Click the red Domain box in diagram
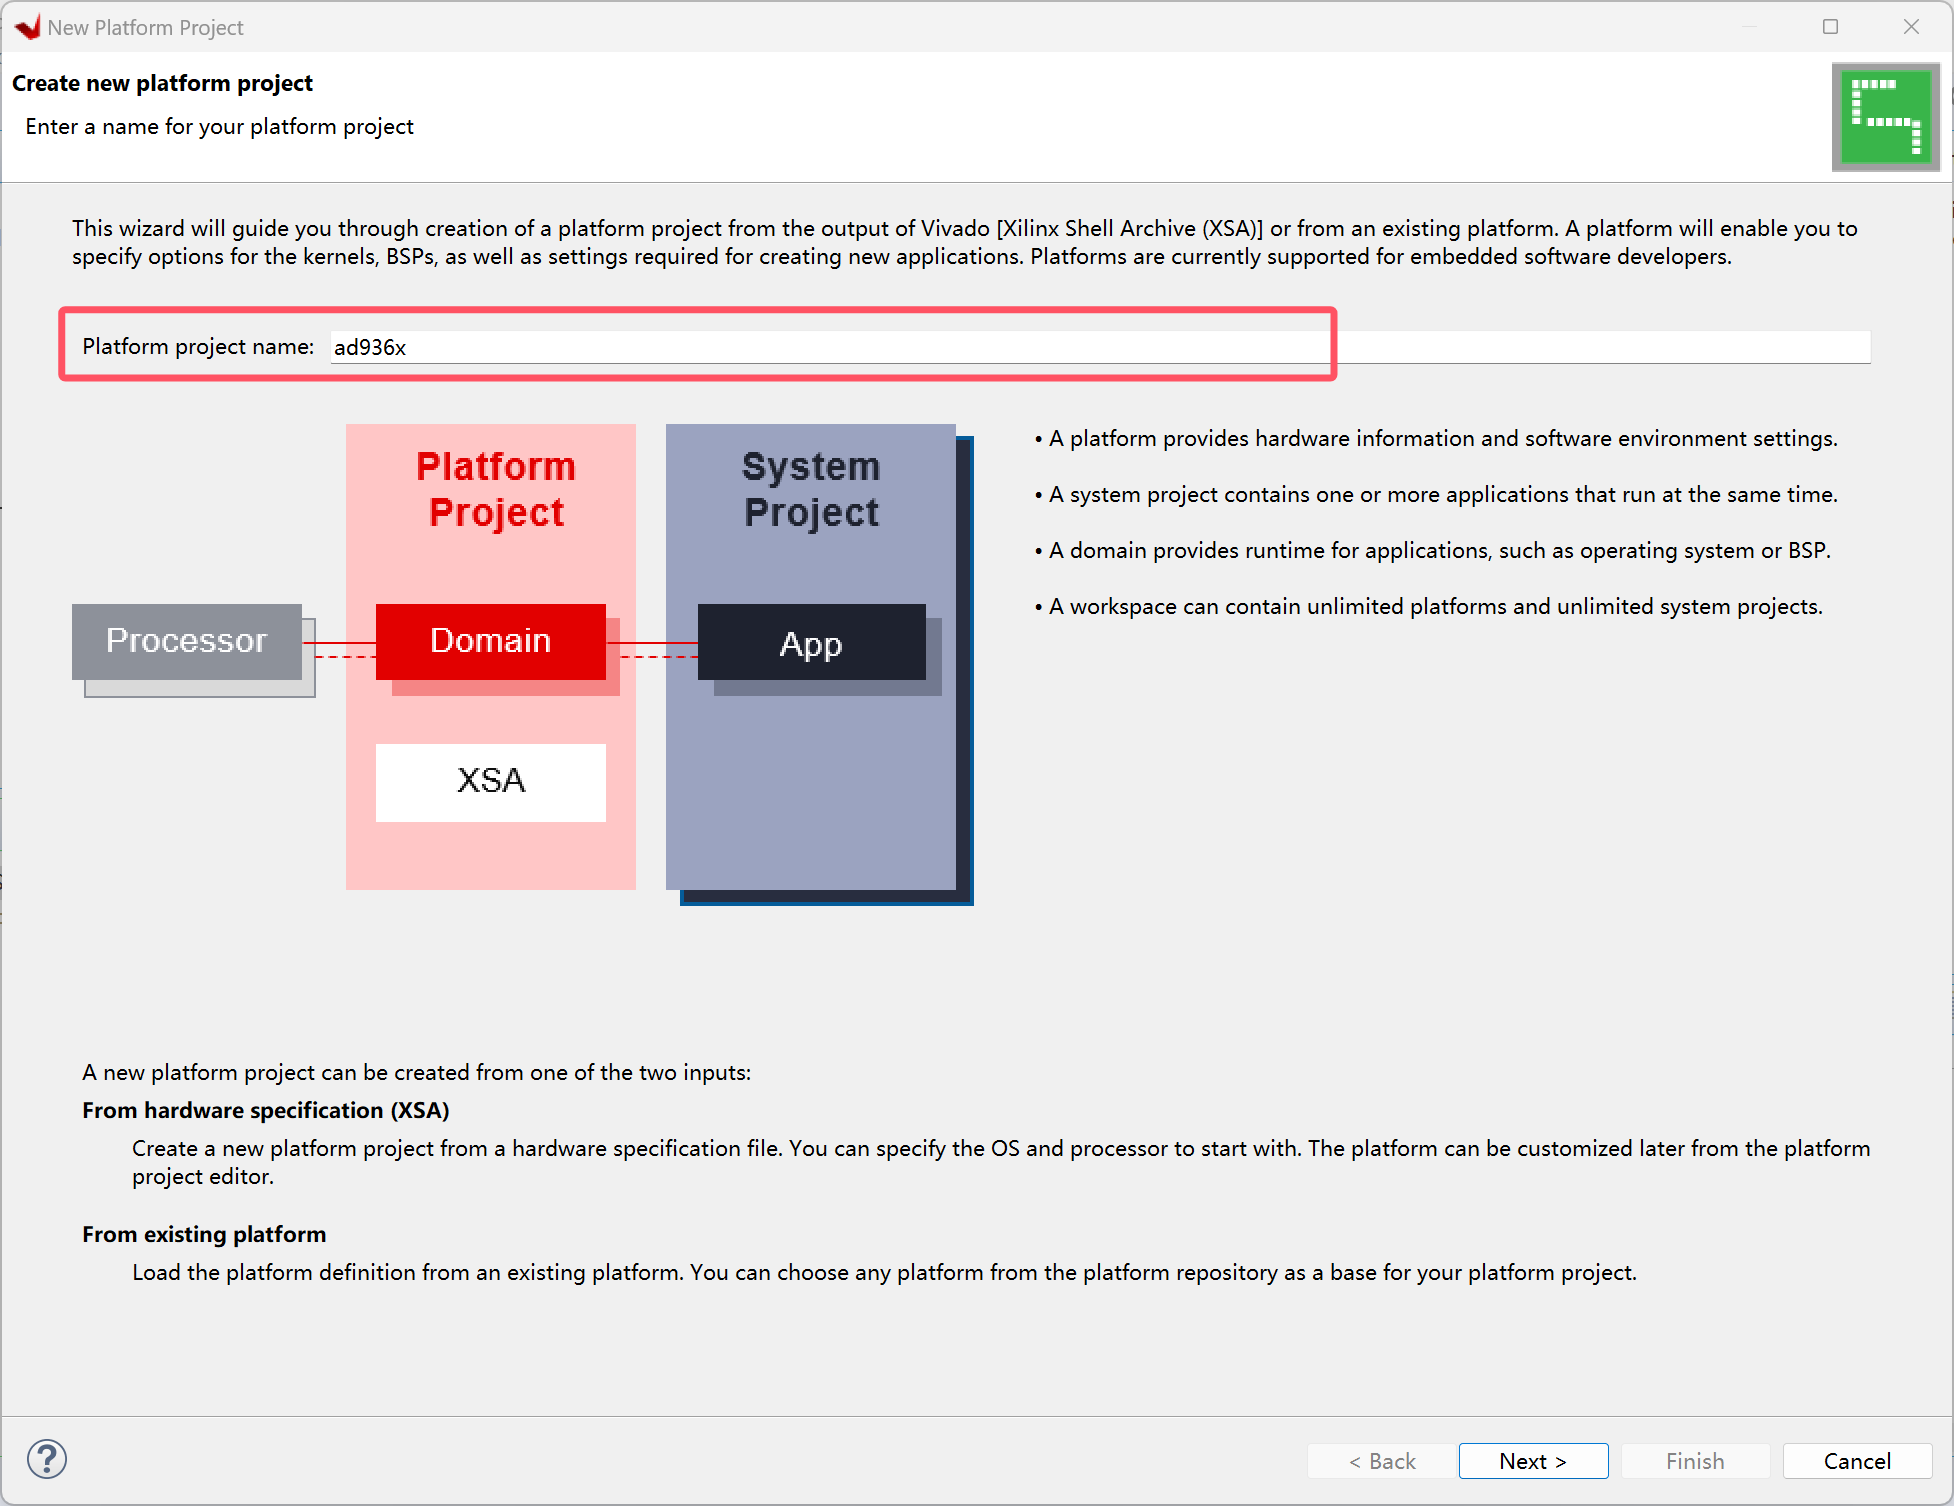The image size is (1954, 1506). click(491, 641)
